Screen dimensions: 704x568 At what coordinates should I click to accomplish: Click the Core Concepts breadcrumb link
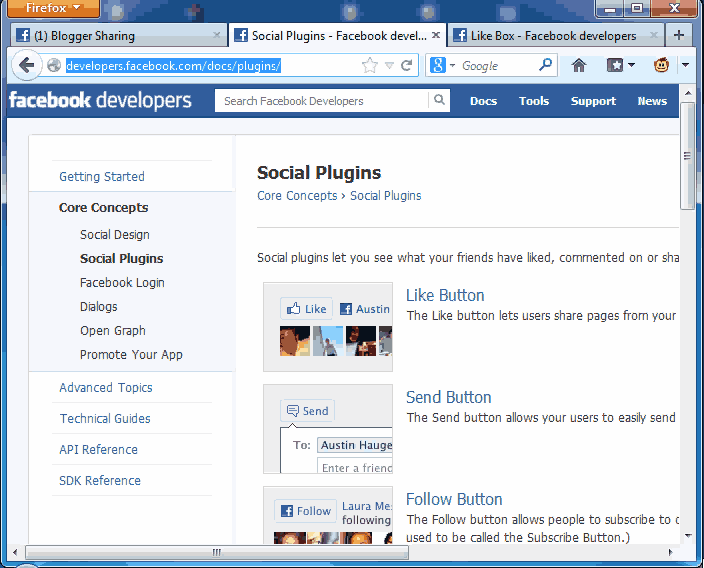[297, 196]
